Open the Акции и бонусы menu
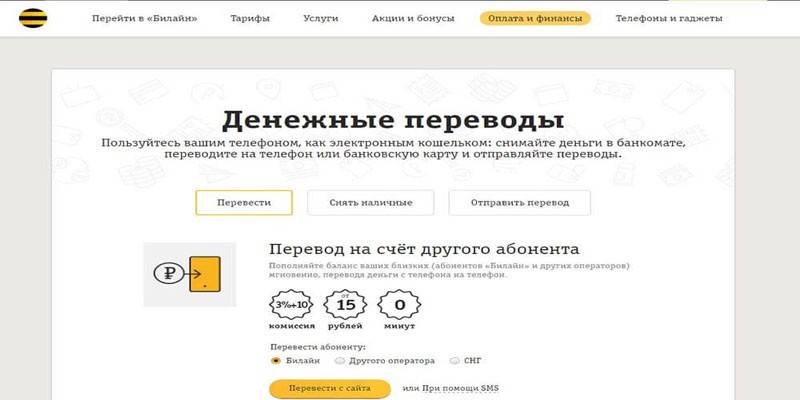This screenshot has width=800, height=400. pos(412,19)
